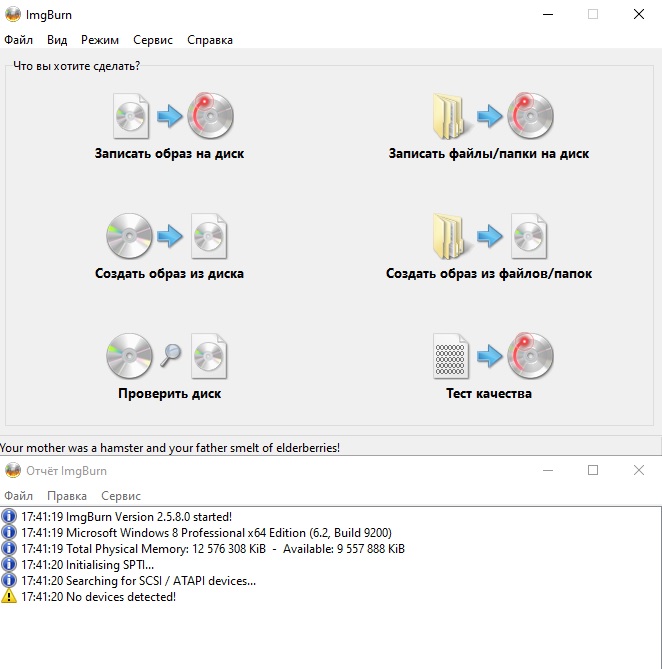The image size is (662, 669).
Task: Close the main ImgBurn window
Action: [639, 15]
